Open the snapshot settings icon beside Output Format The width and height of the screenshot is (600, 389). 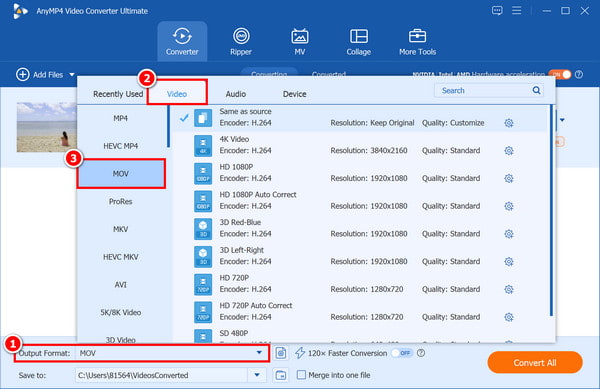[x=280, y=353]
